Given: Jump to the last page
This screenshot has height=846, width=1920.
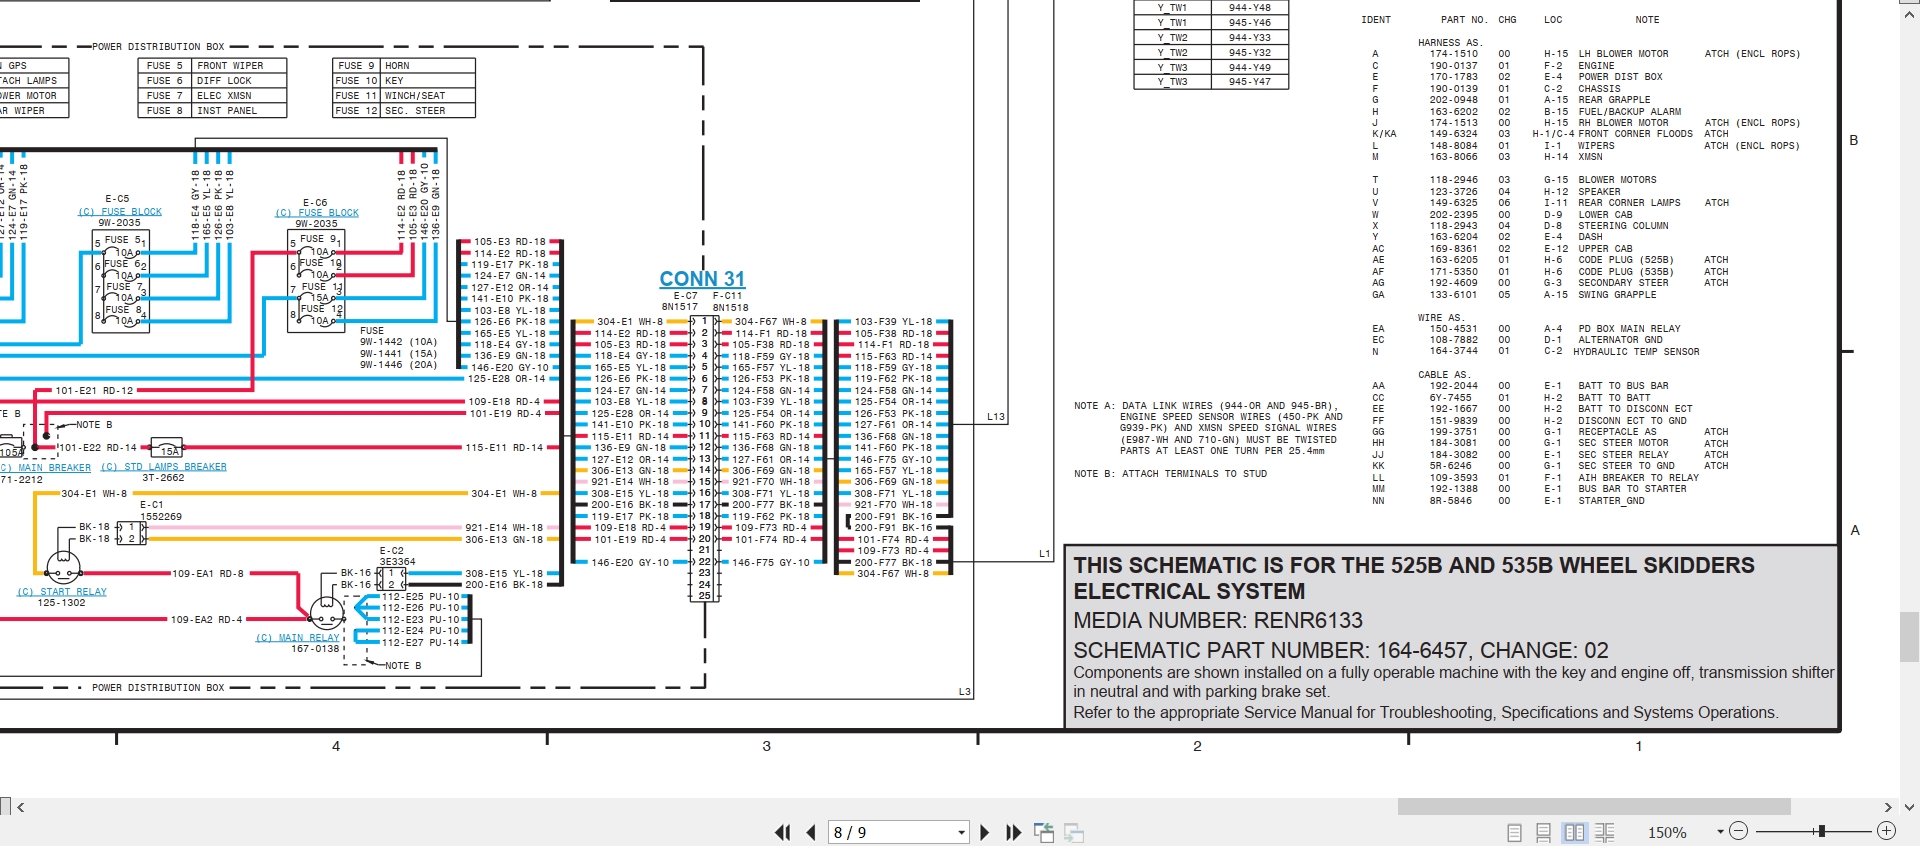Looking at the screenshot, I should [x=1013, y=832].
